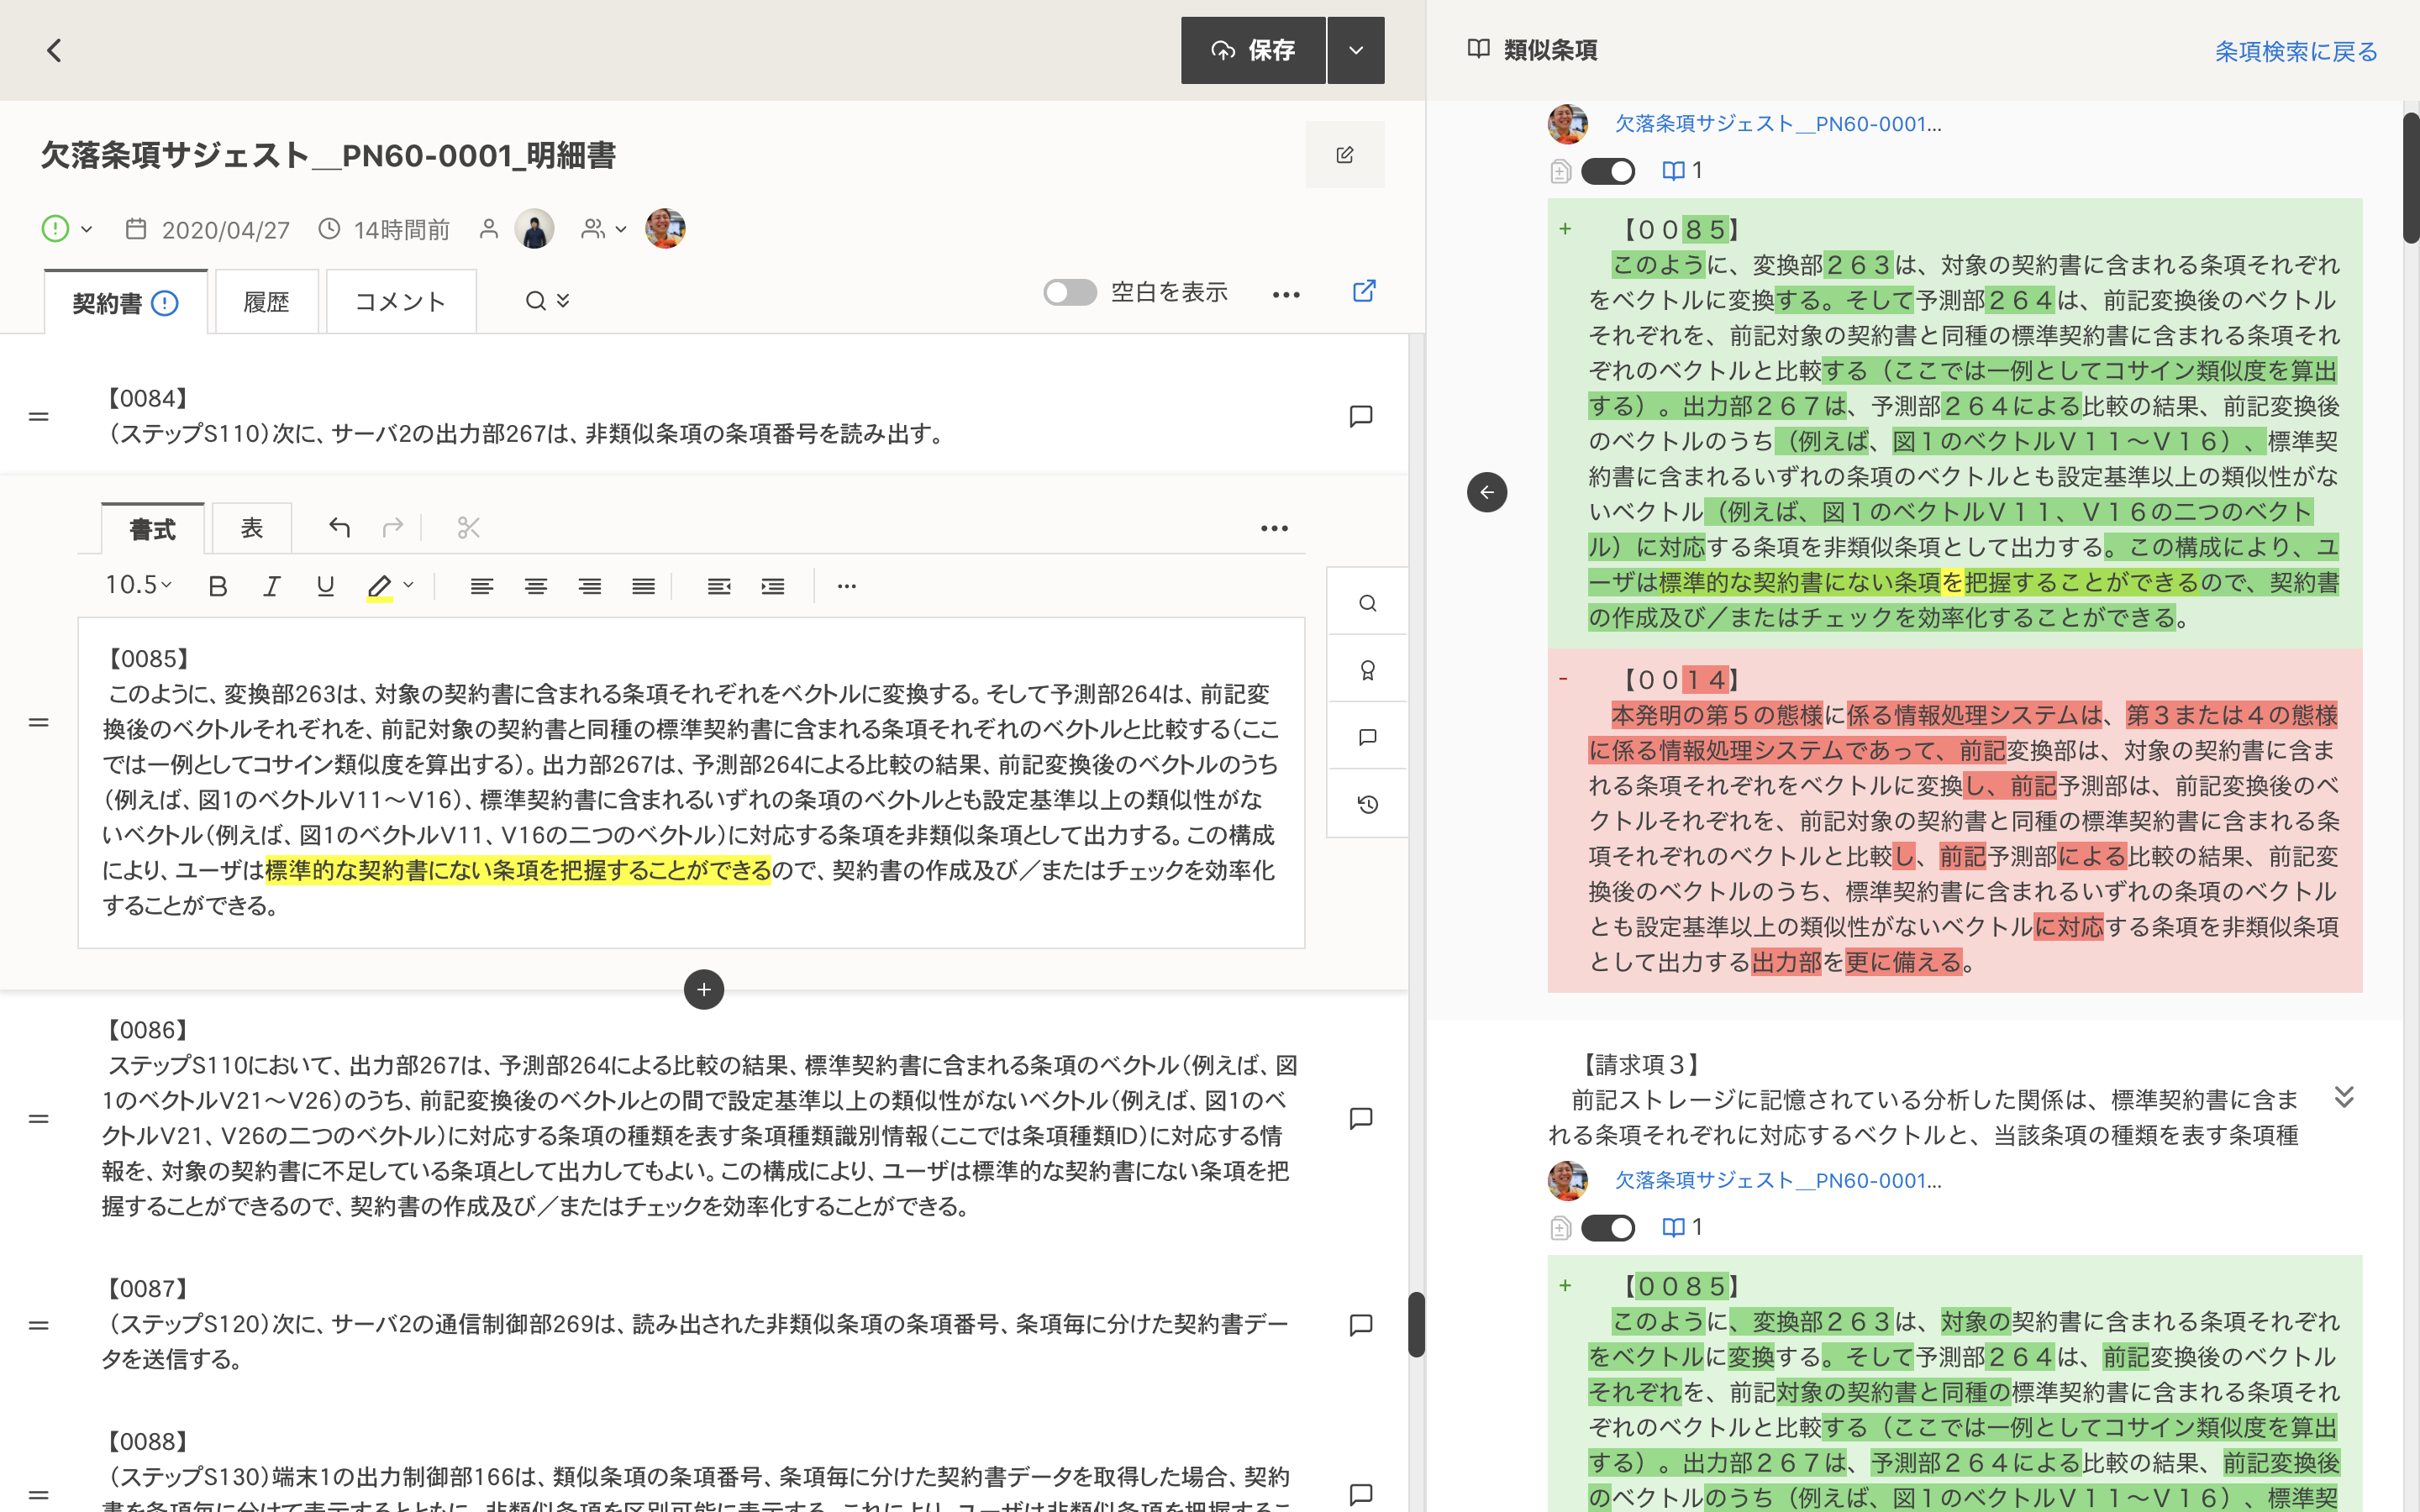Click the yellow highlighter color tool

coord(379,586)
